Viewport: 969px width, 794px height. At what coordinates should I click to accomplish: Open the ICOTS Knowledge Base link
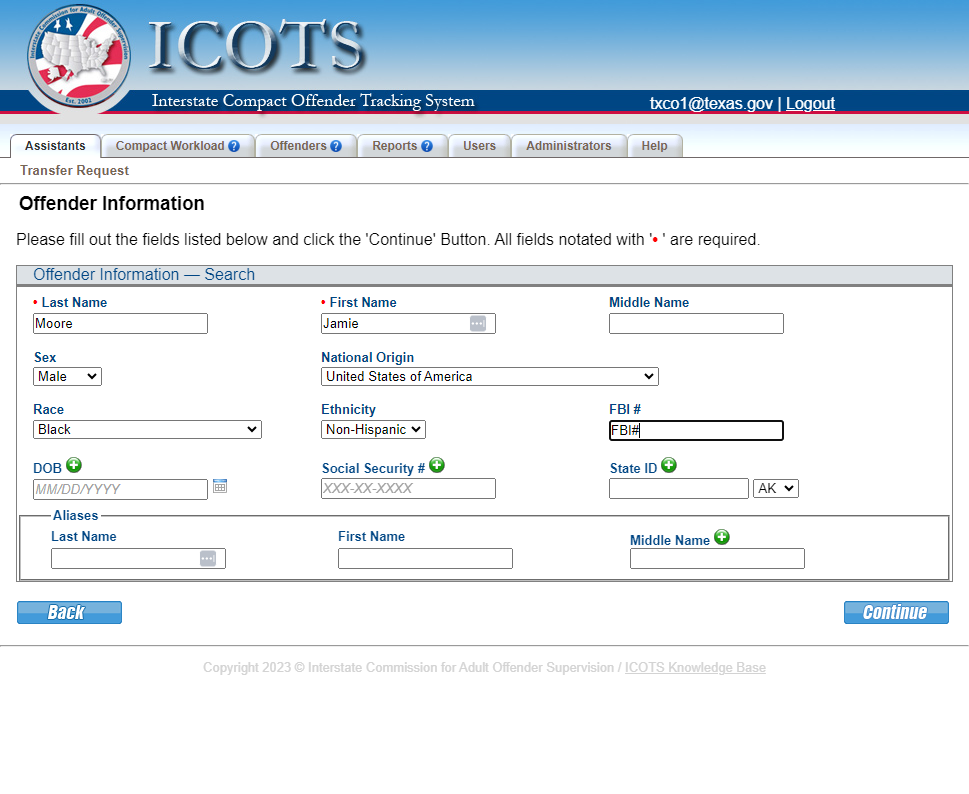tap(695, 667)
